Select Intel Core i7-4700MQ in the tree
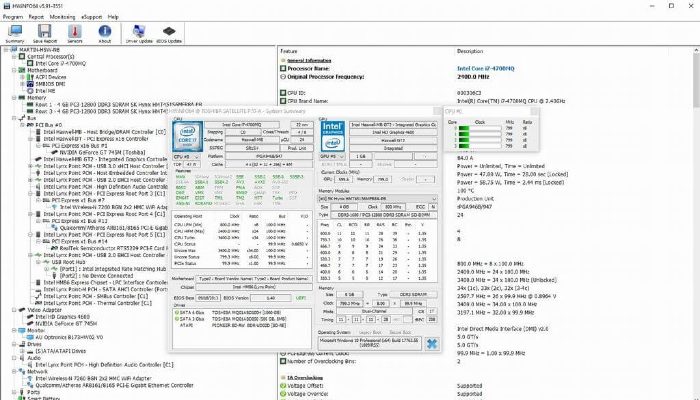The image size is (700, 400). [x=61, y=63]
